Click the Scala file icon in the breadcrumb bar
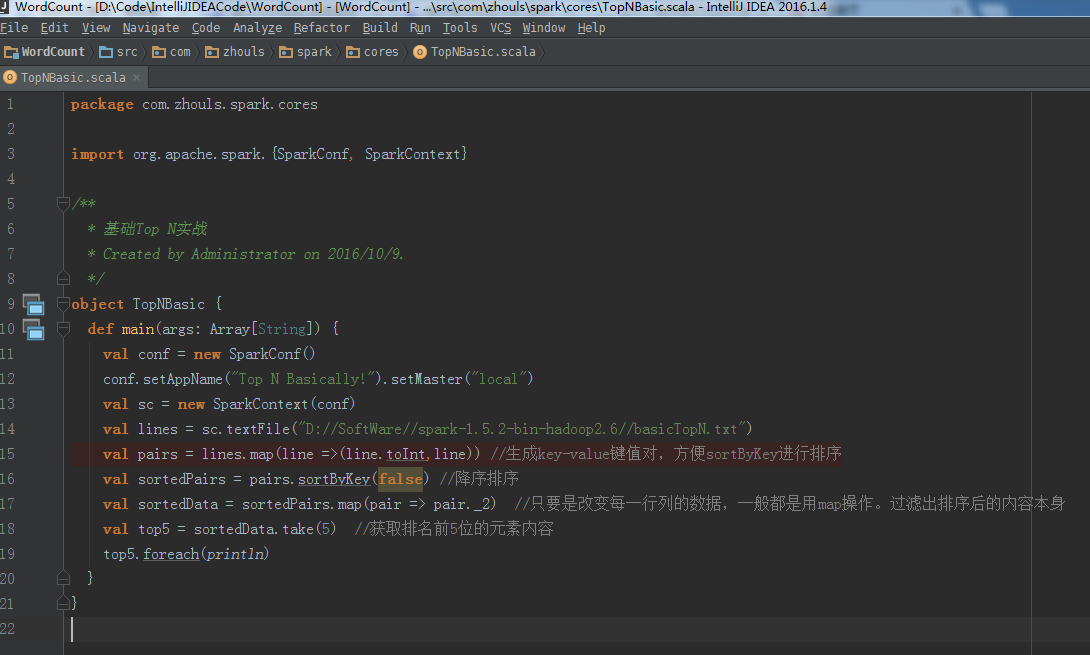 click(x=420, y=52)
